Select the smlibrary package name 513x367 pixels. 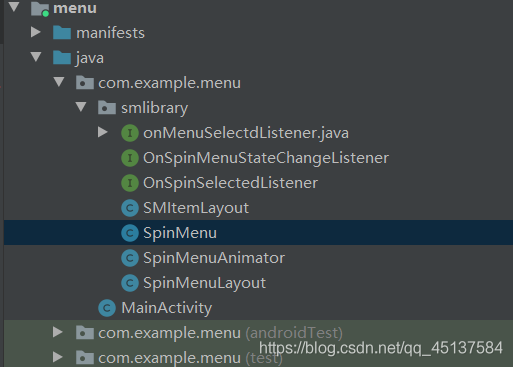155,108
